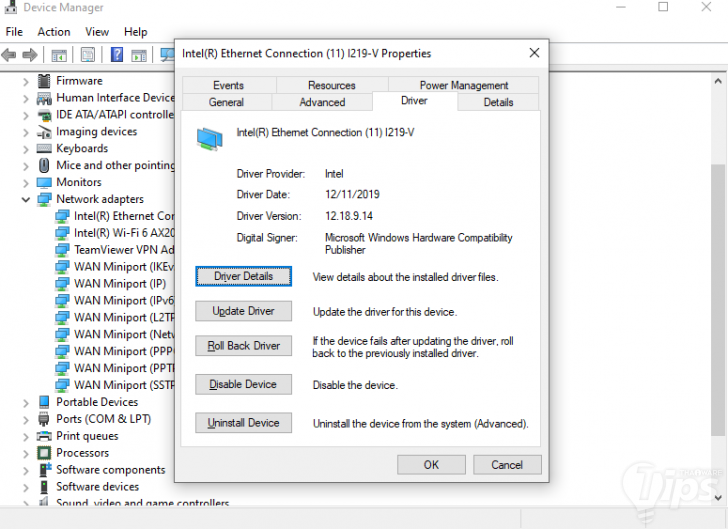The image size is (728, 529).
Task: Dismiss dialog with Cancel button
Action: pyautogui.click(x=507, y=465)
